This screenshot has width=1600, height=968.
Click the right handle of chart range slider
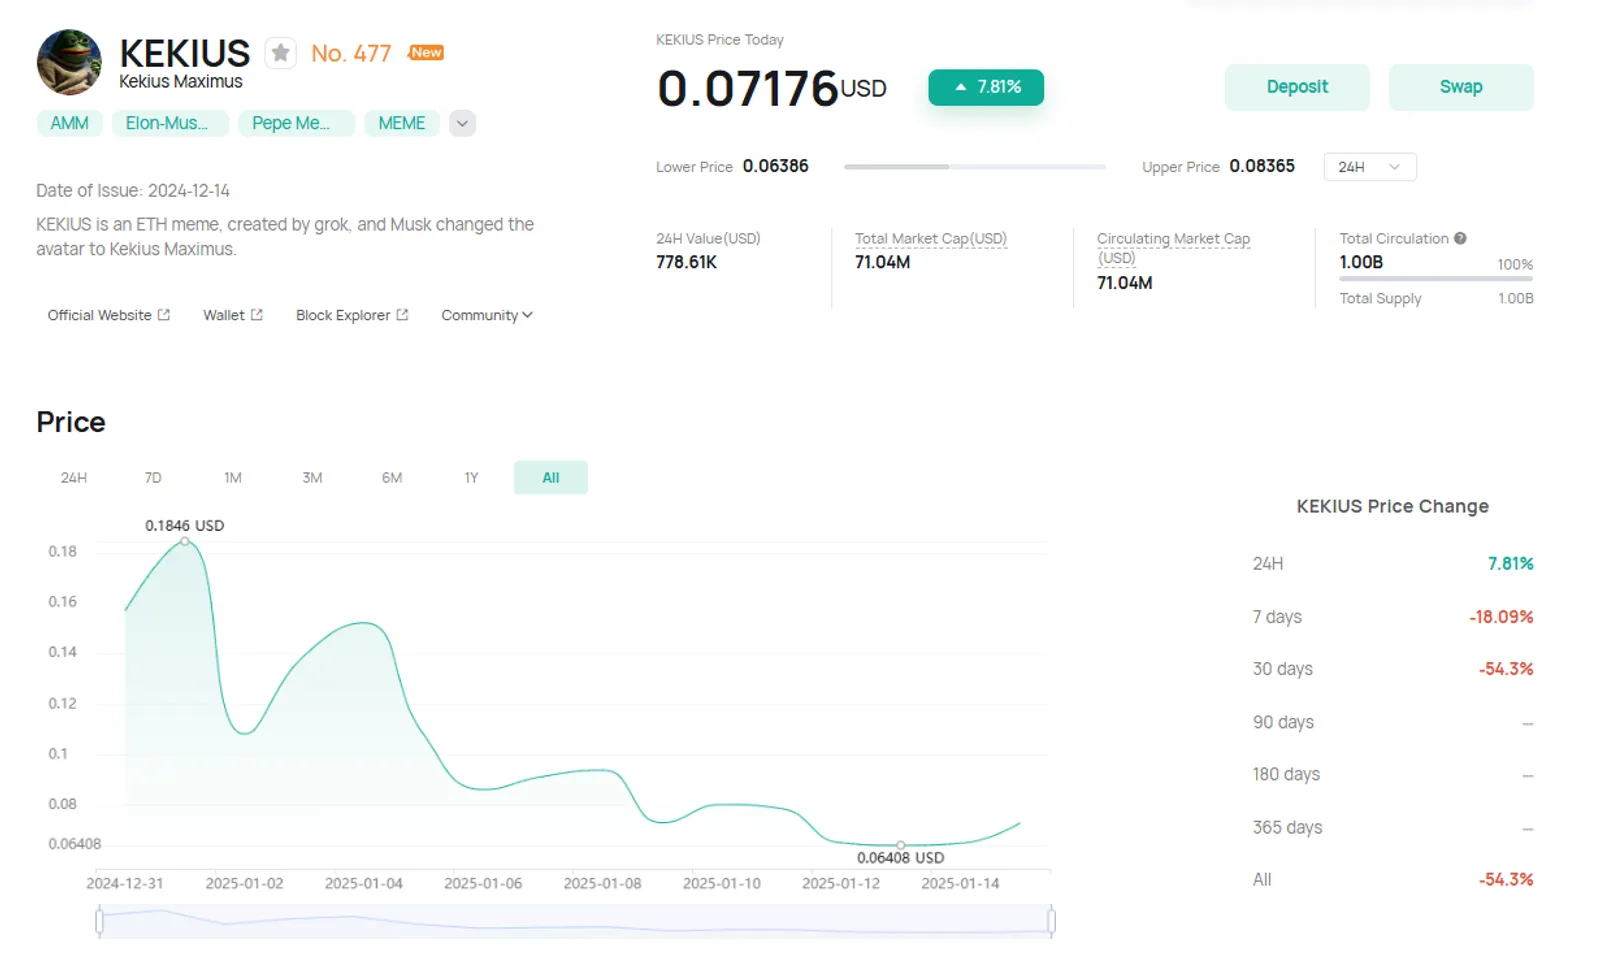pyautogui.click(x=1051, y=921)
